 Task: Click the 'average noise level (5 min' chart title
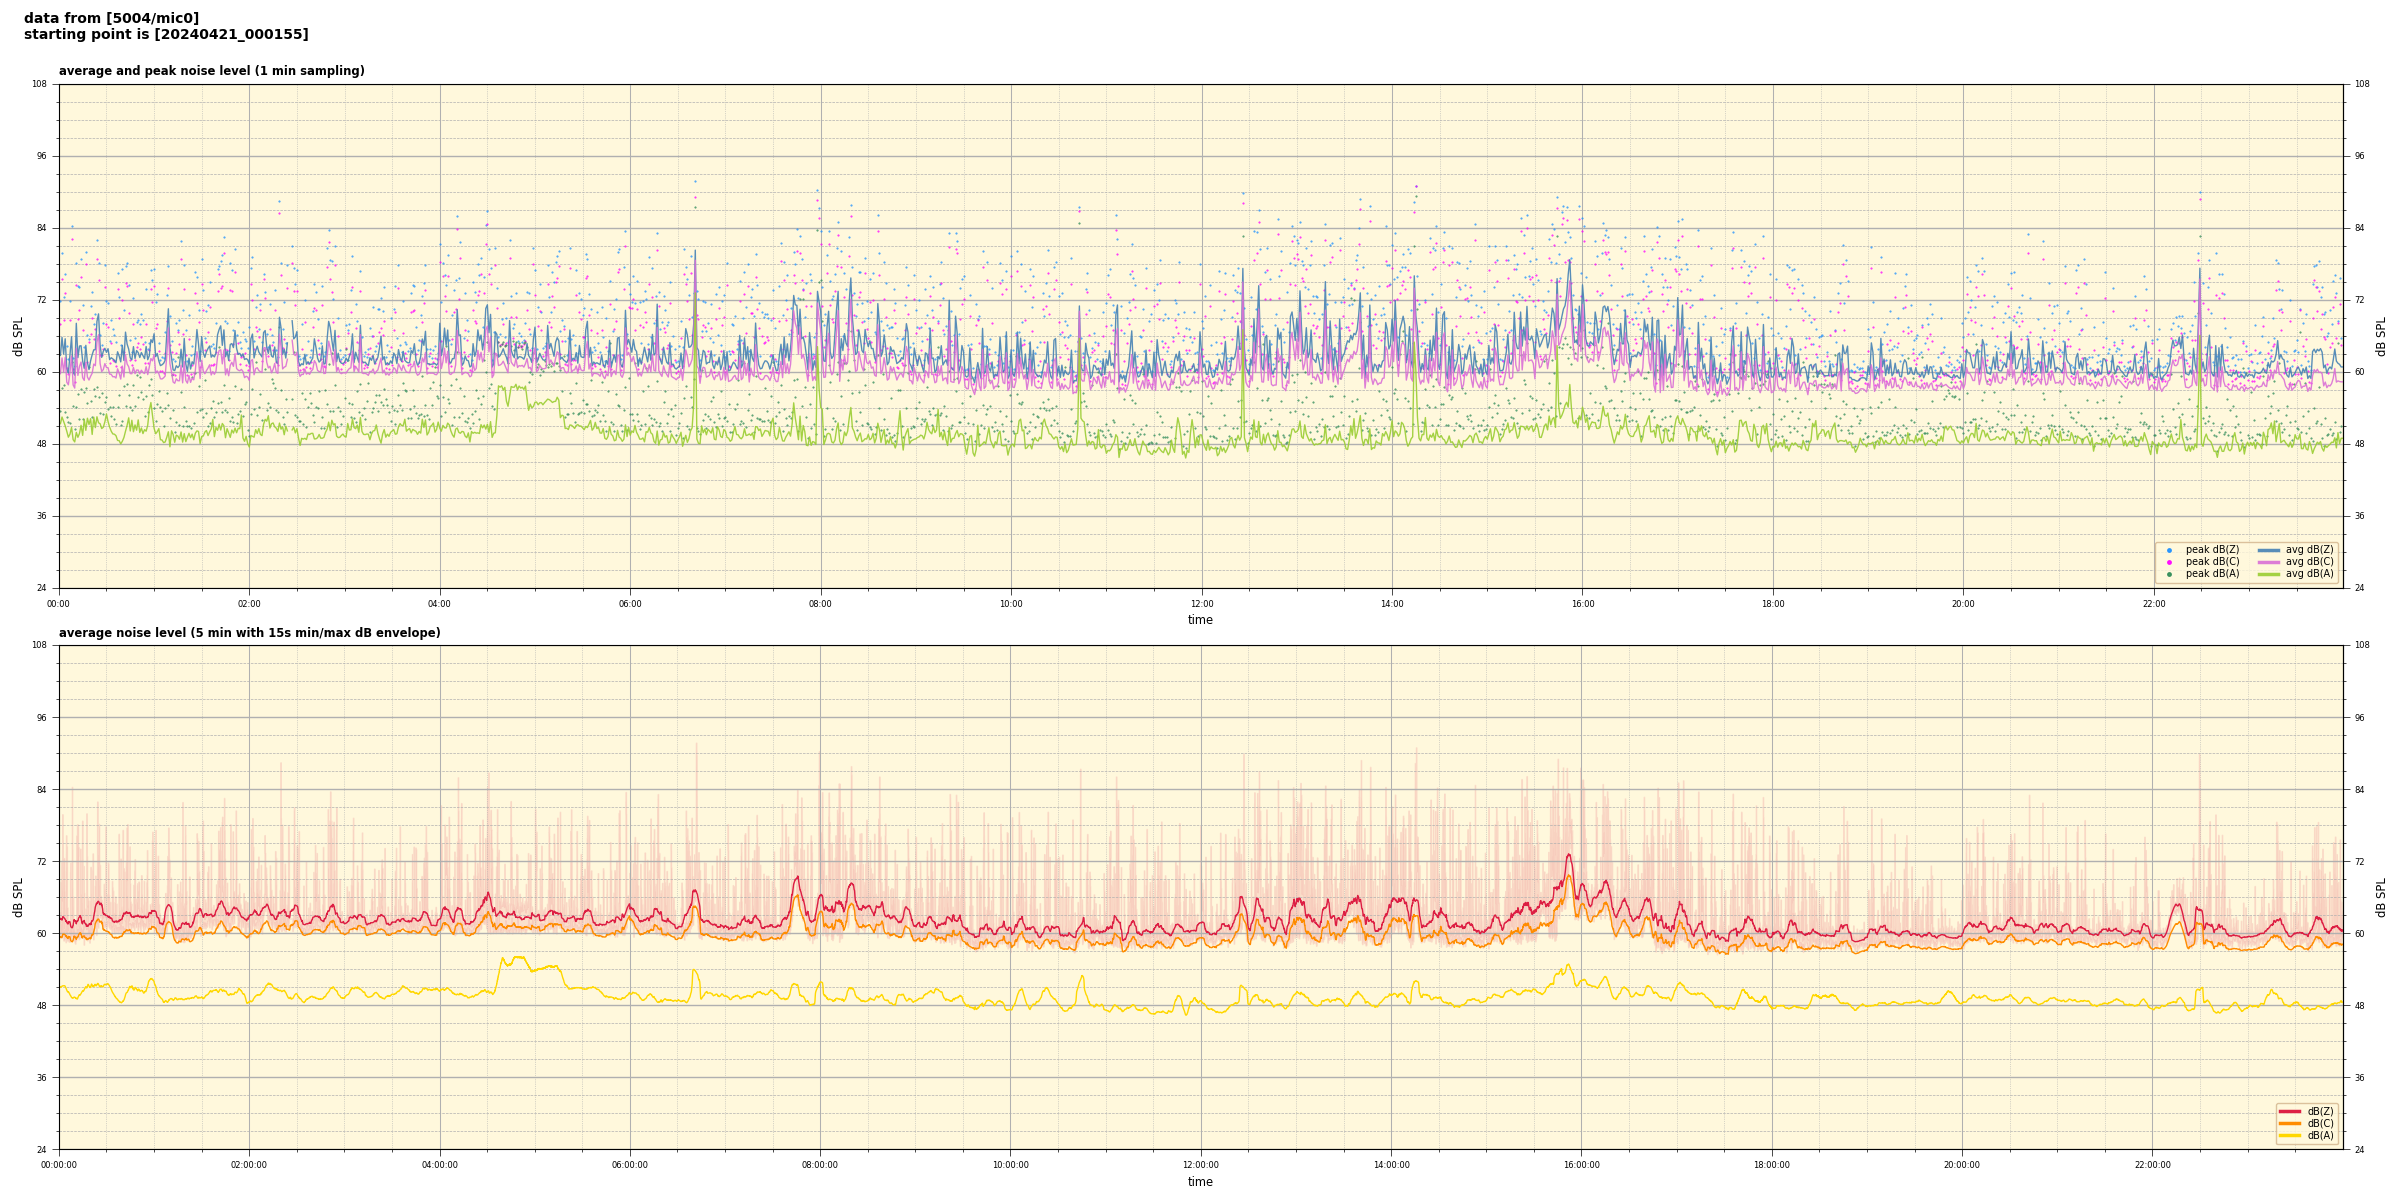pyautogui.click(x=249, y=633)
